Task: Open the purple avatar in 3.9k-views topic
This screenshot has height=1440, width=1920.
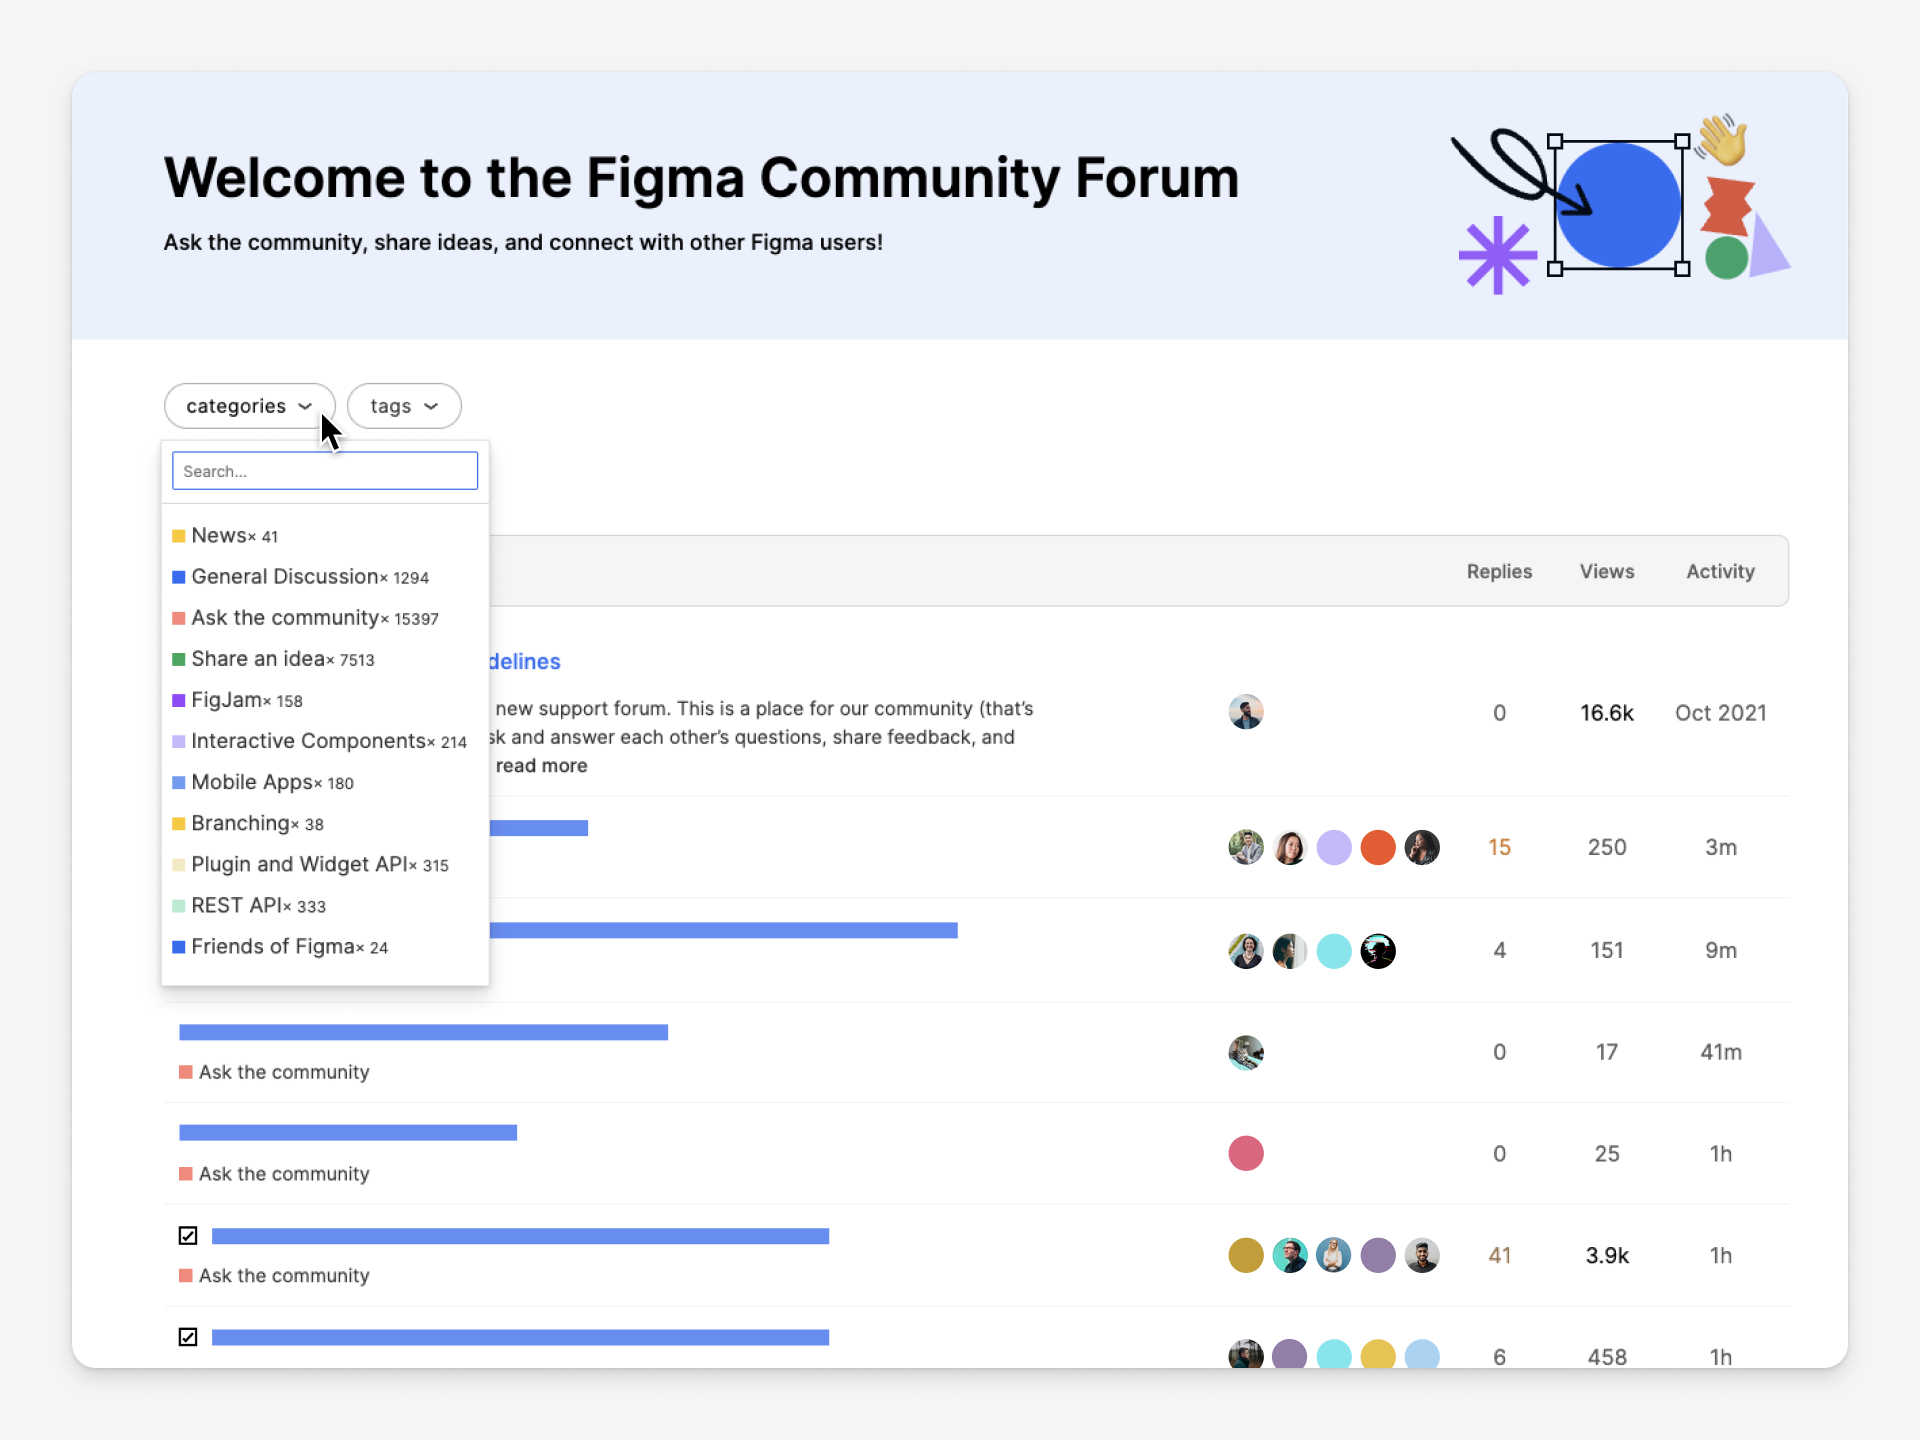Action: coord(1378,1255)
